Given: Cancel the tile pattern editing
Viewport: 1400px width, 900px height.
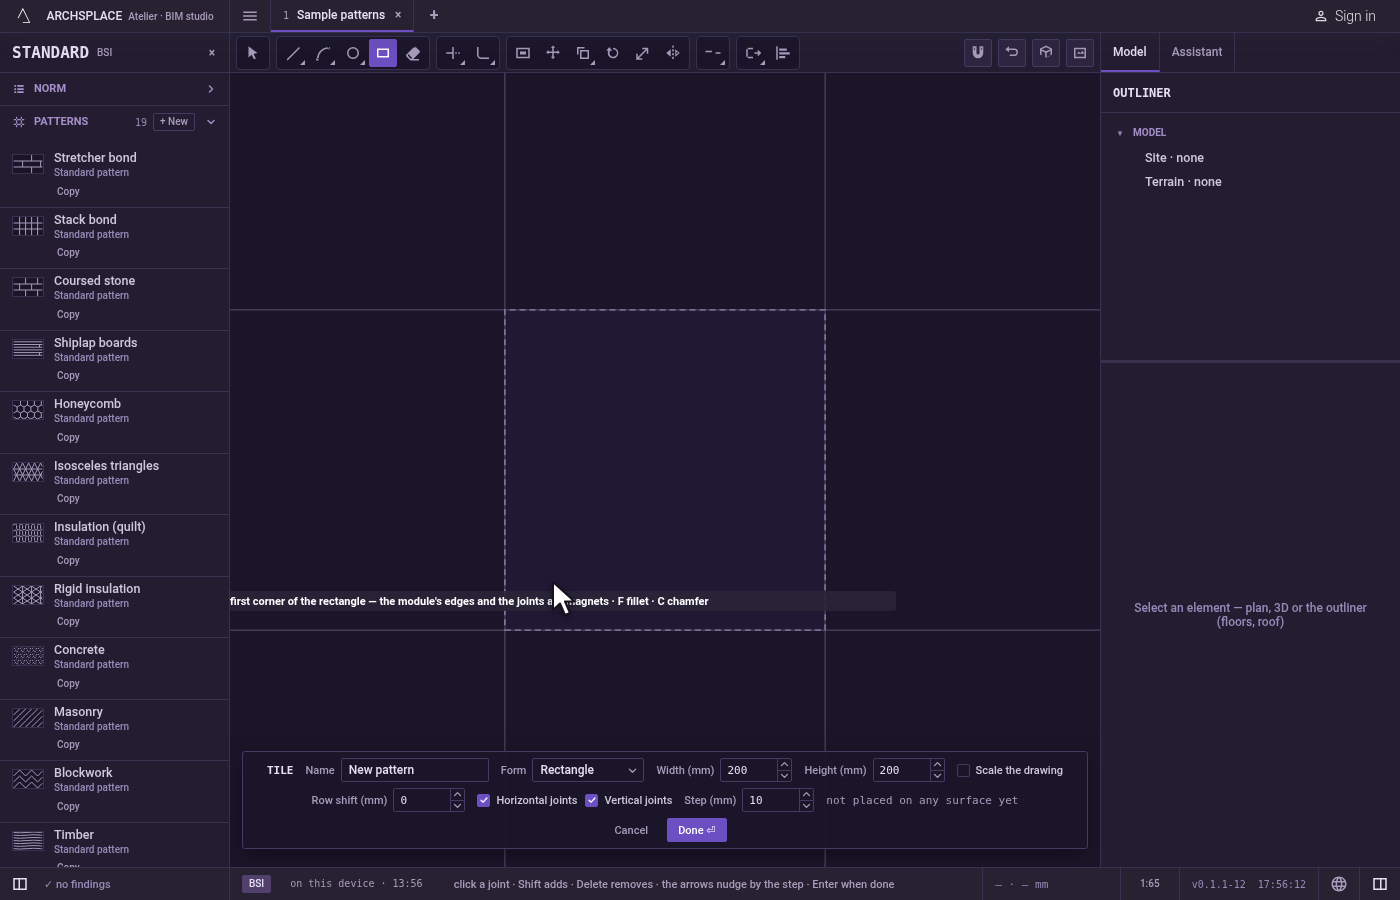Looking at the screenshot, I should (631, 830).
